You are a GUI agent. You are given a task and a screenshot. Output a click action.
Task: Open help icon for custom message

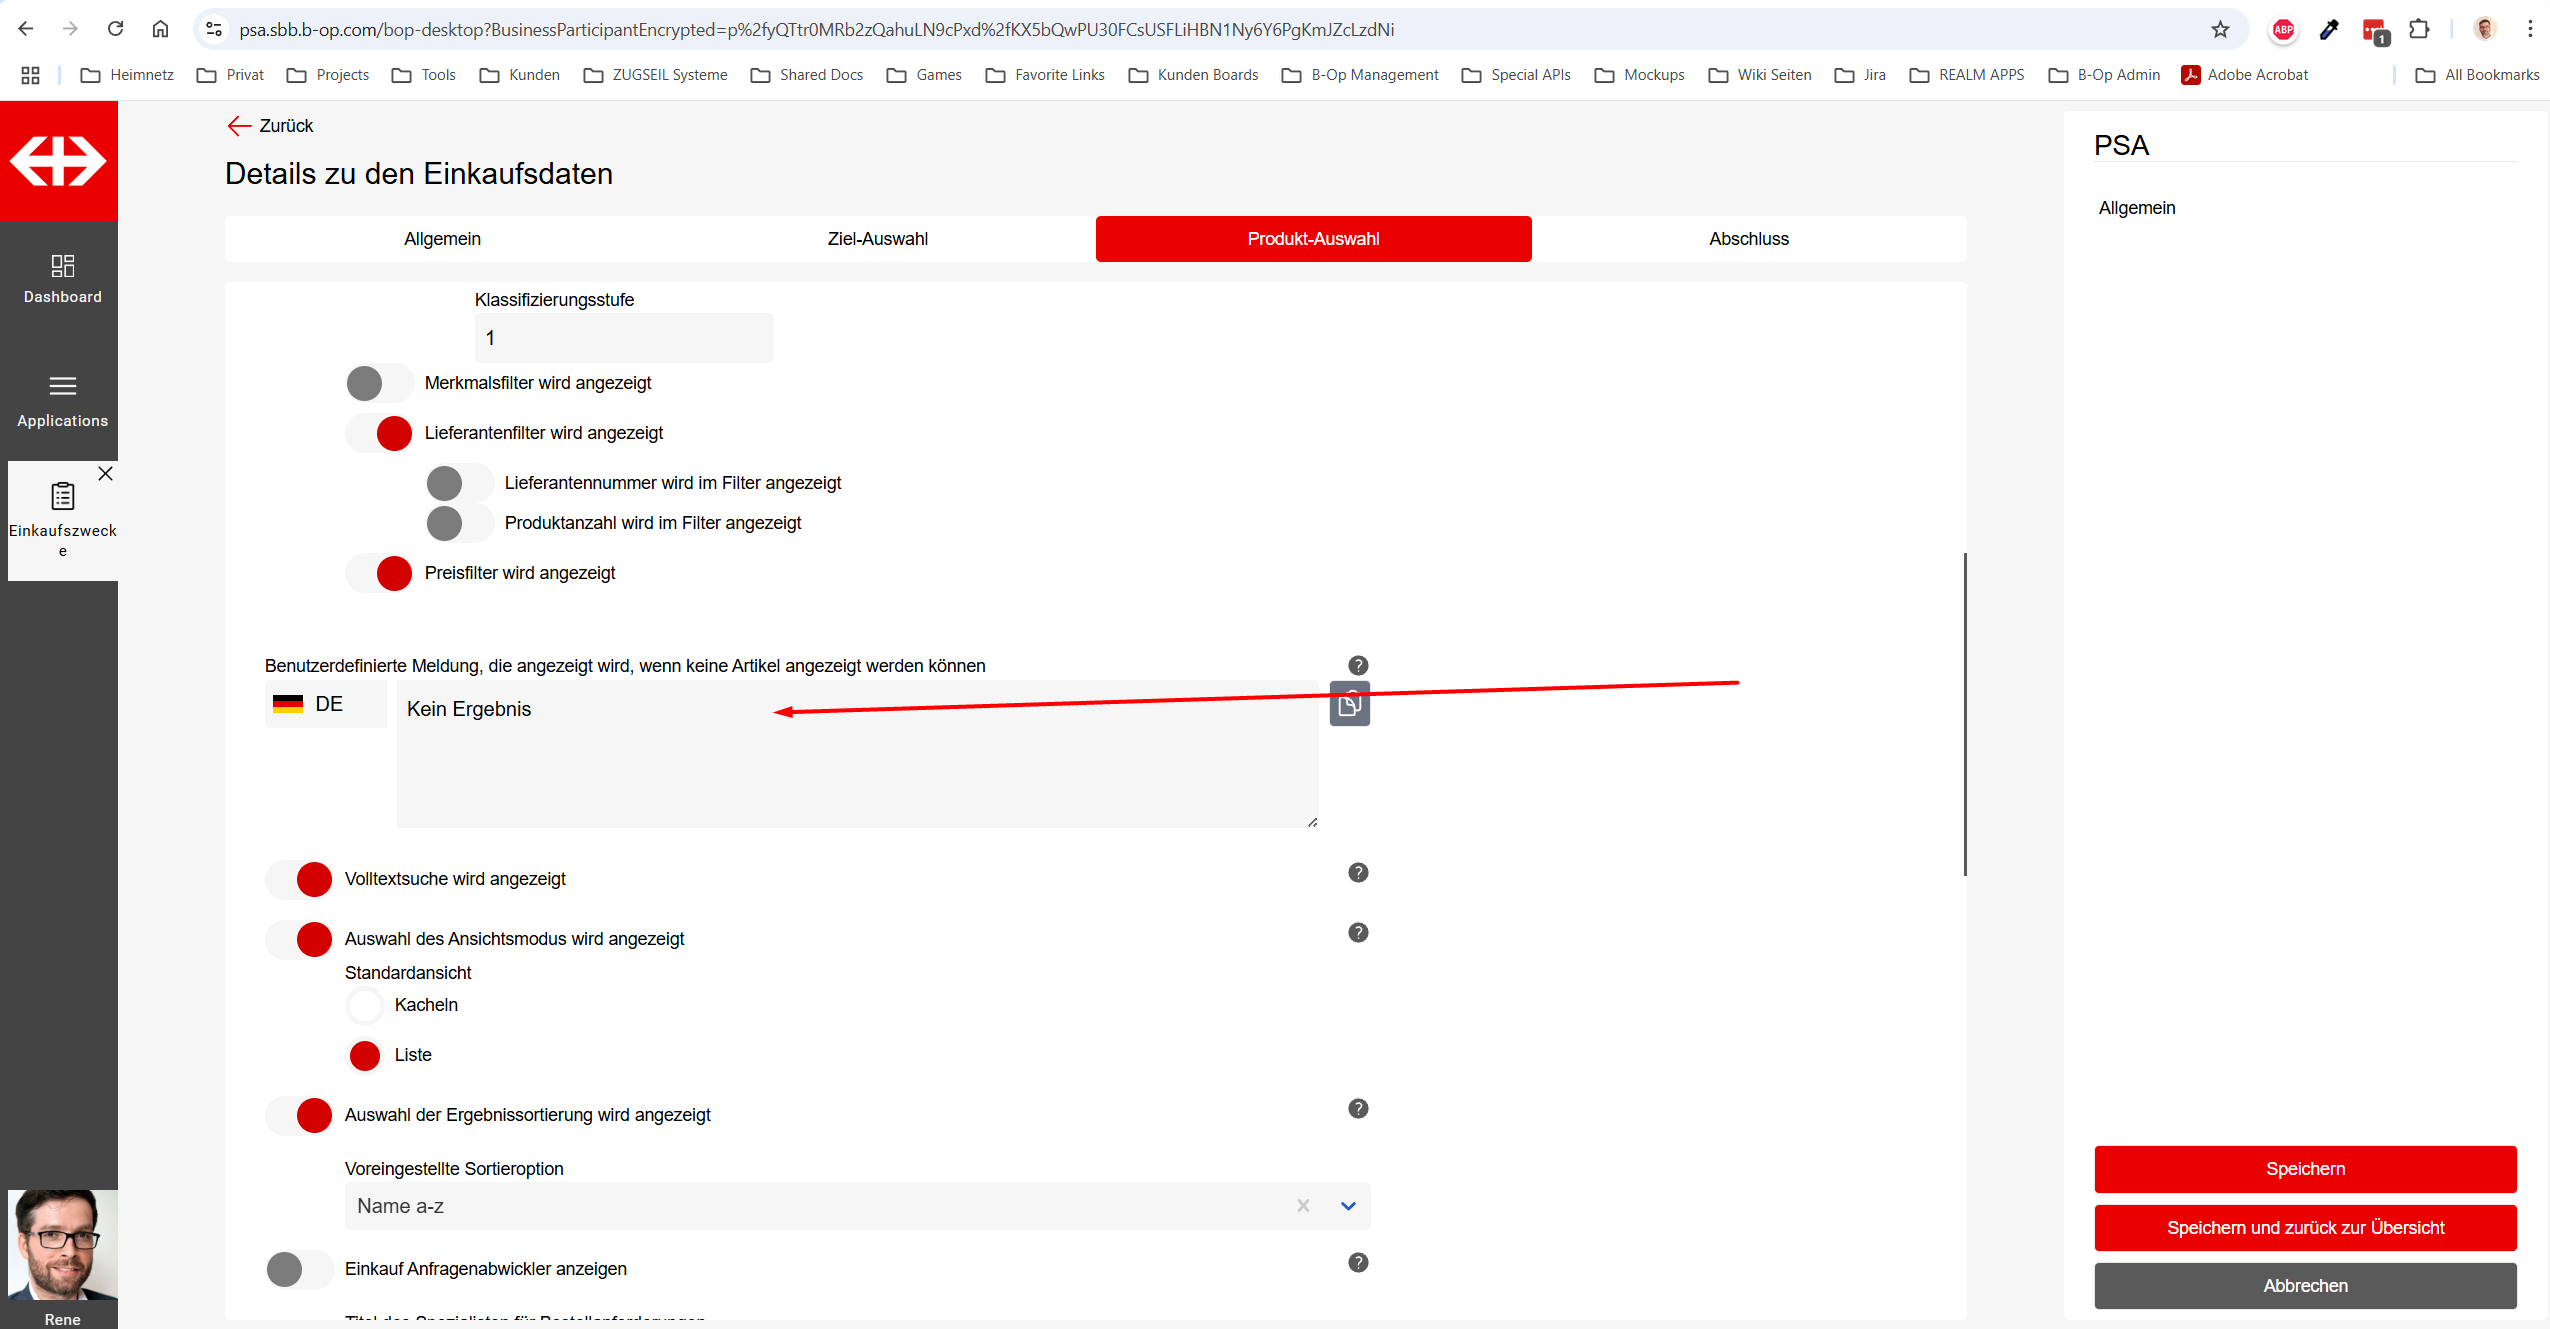(1357, 666)
